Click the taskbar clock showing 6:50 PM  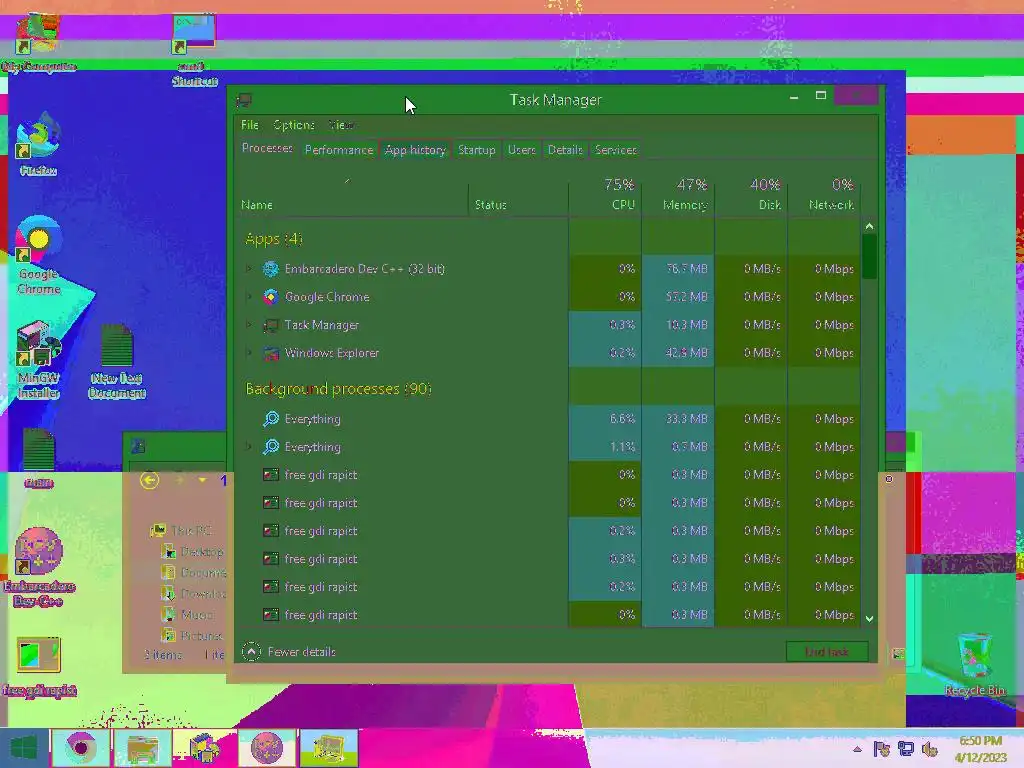(980, 748)
